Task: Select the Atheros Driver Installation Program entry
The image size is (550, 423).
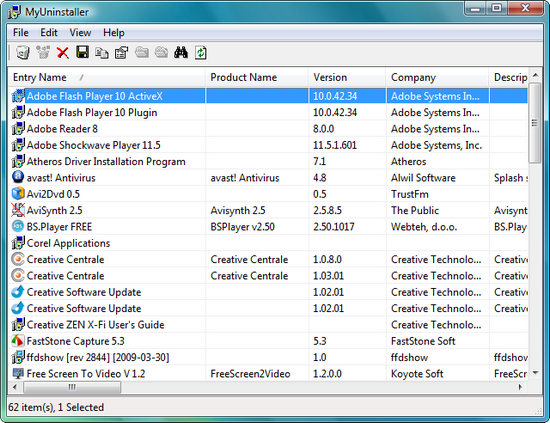Action: click(106, 161)
